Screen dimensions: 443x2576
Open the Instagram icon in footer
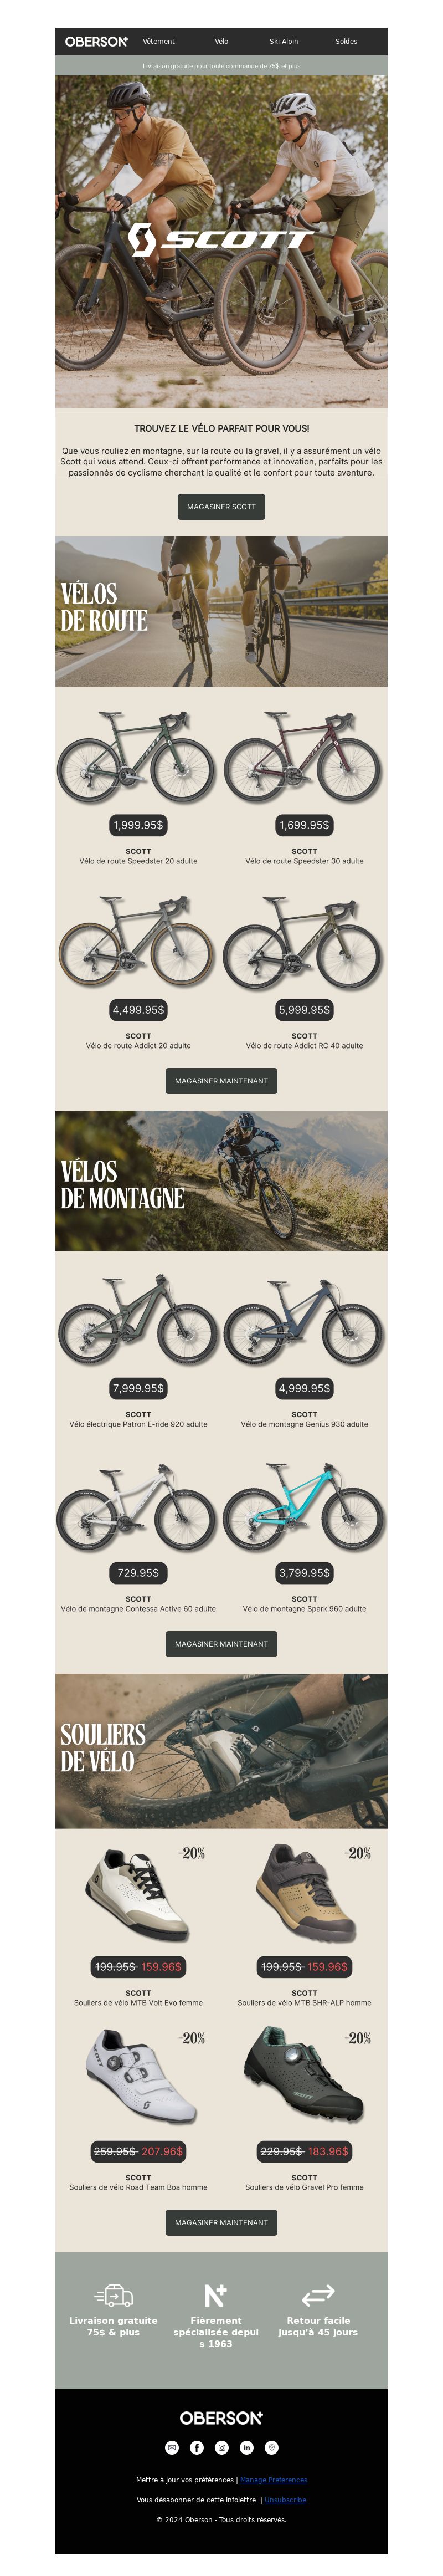click(222, 2447)
